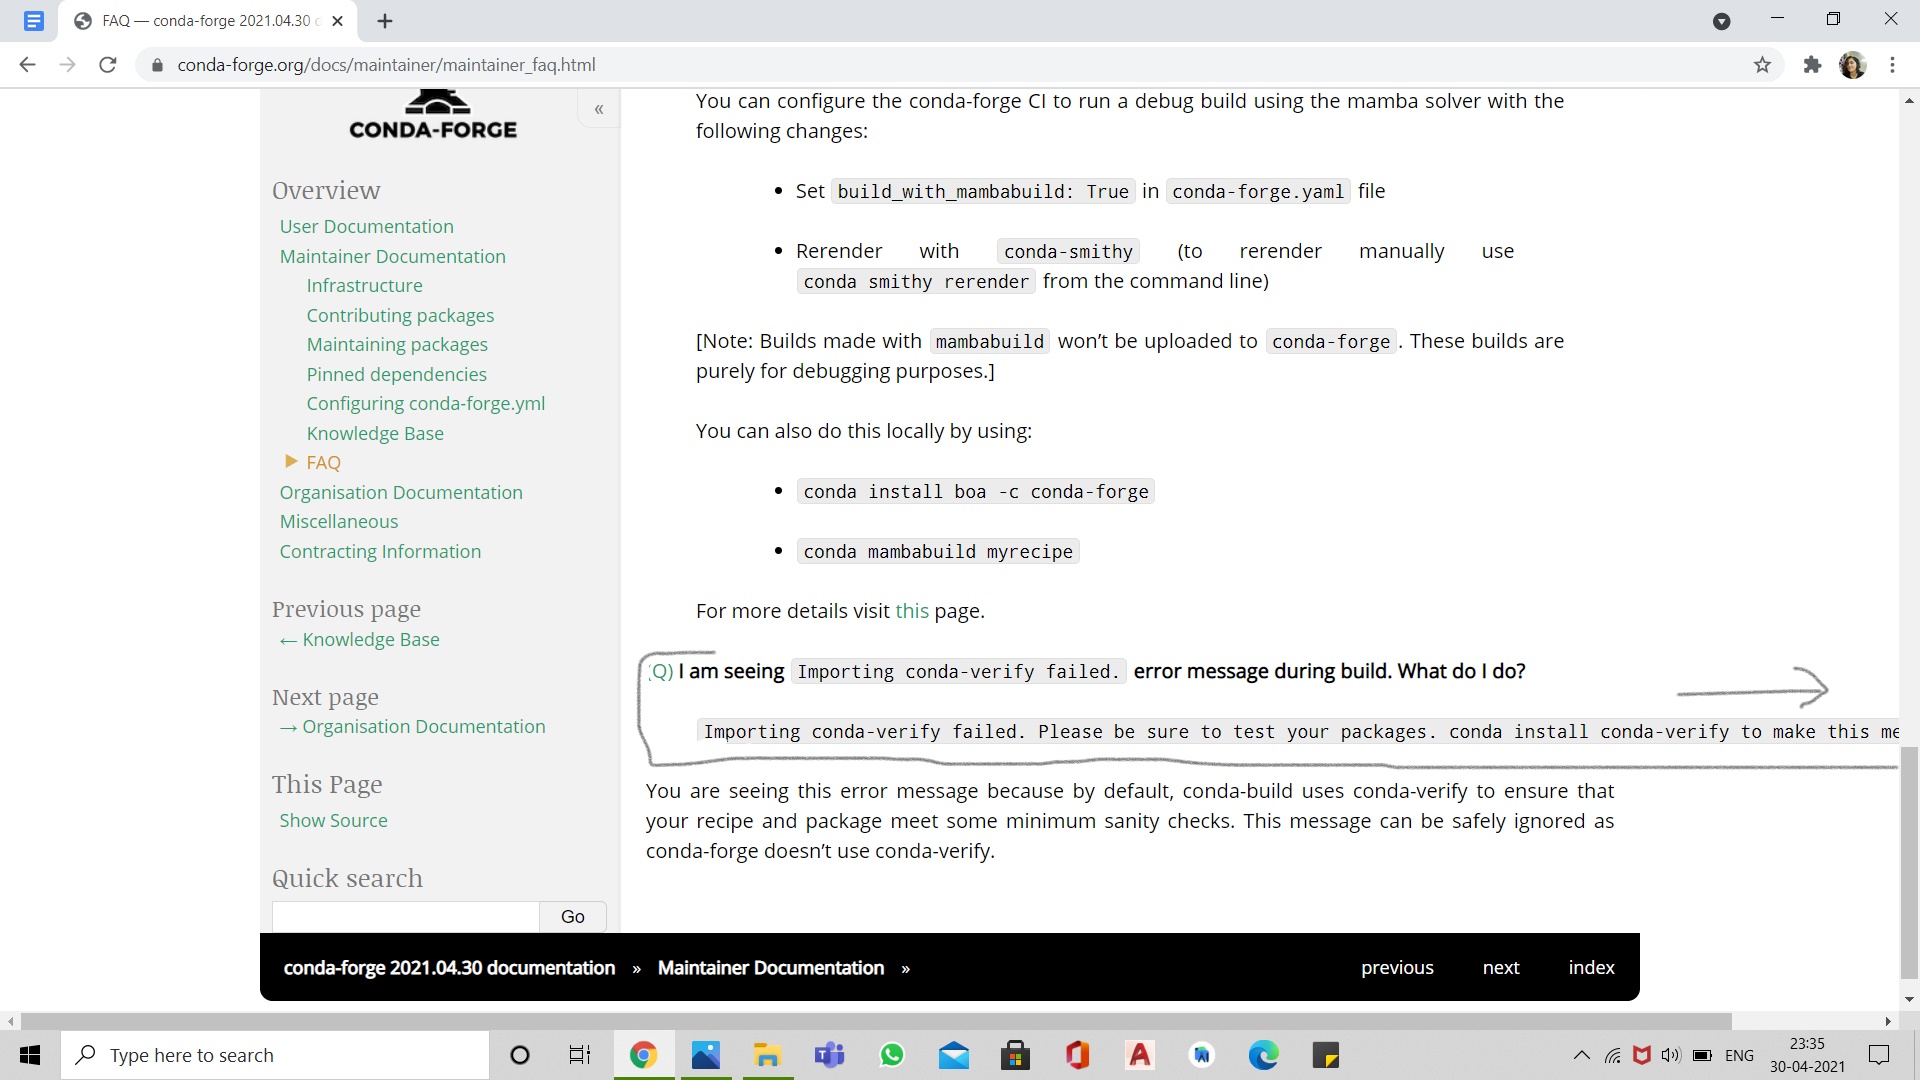1920x1080 pixels.
Task: Click Show Source link
Action: [x=333, y=821]
